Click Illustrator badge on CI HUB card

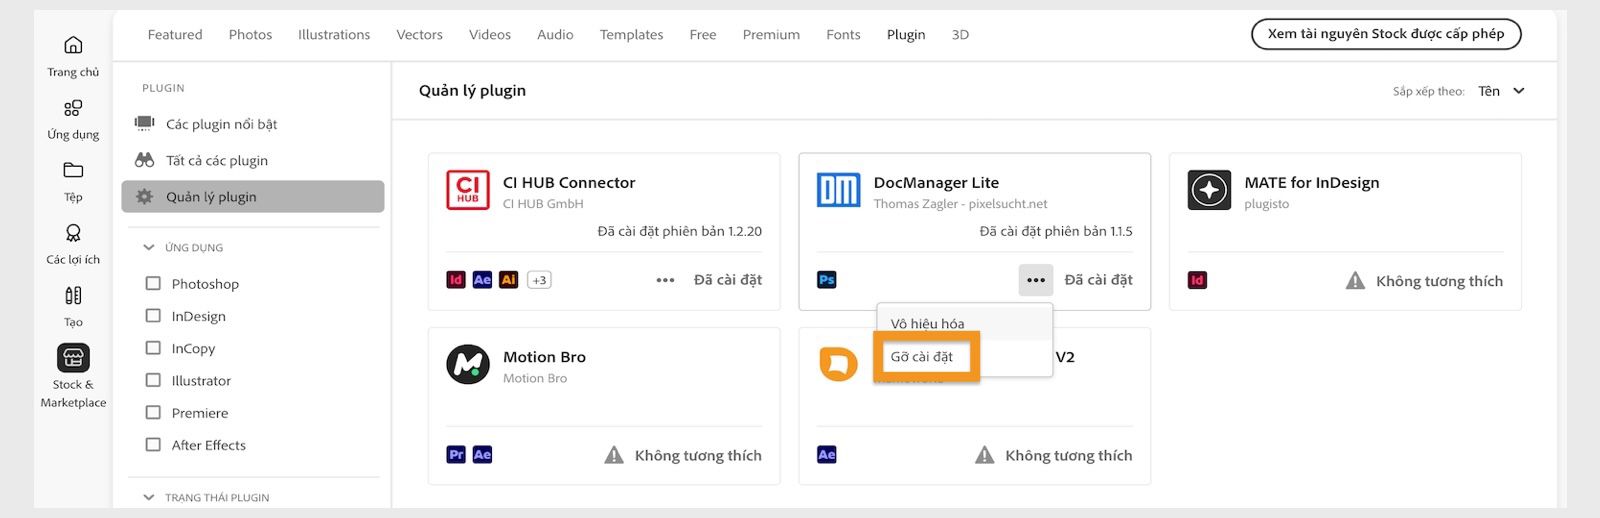pos(508,280)
